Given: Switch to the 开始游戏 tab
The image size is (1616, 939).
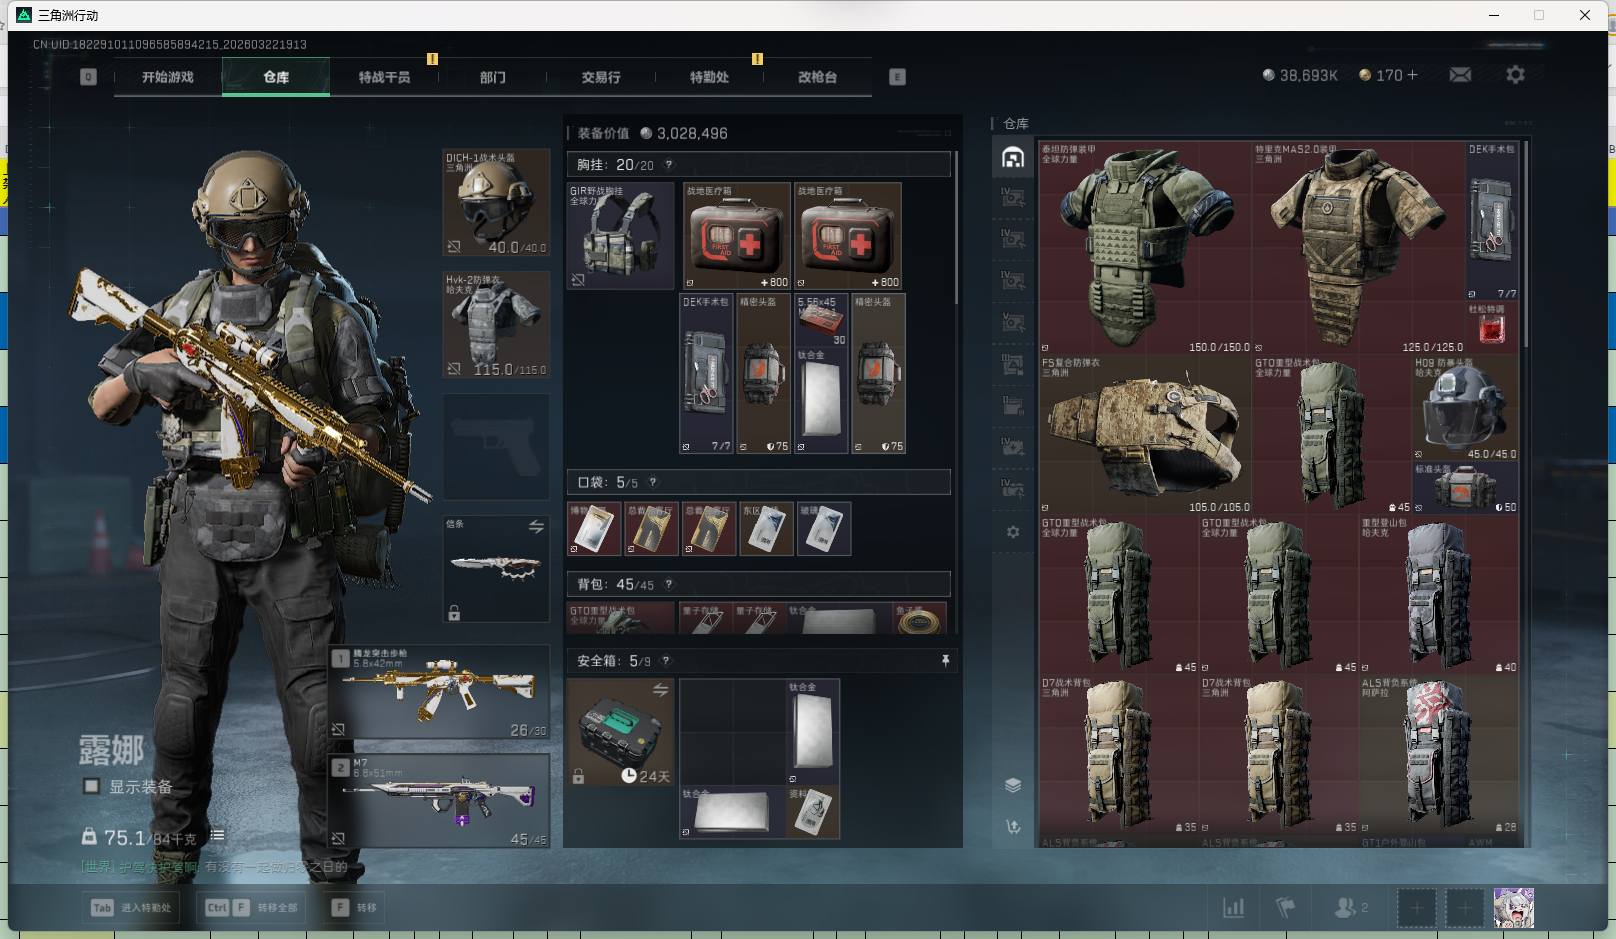Looking at the screenshot, I should click(168, 77).
